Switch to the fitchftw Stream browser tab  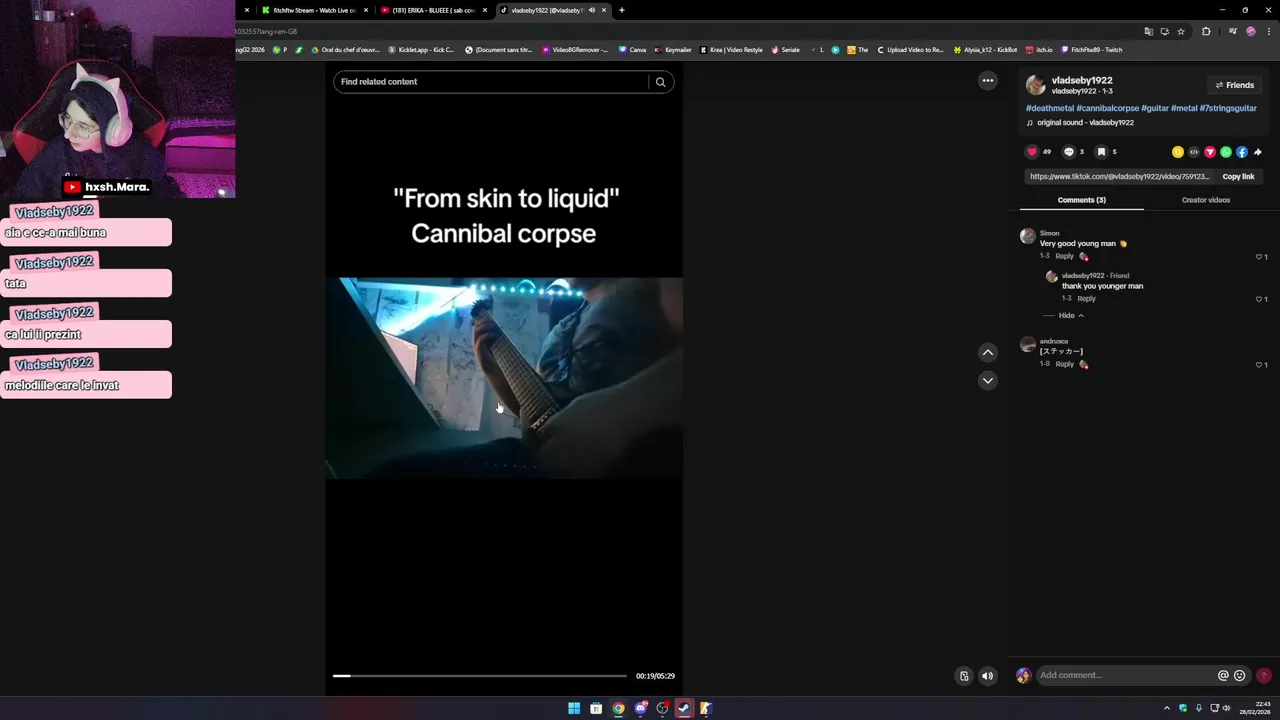click(313, 10)
